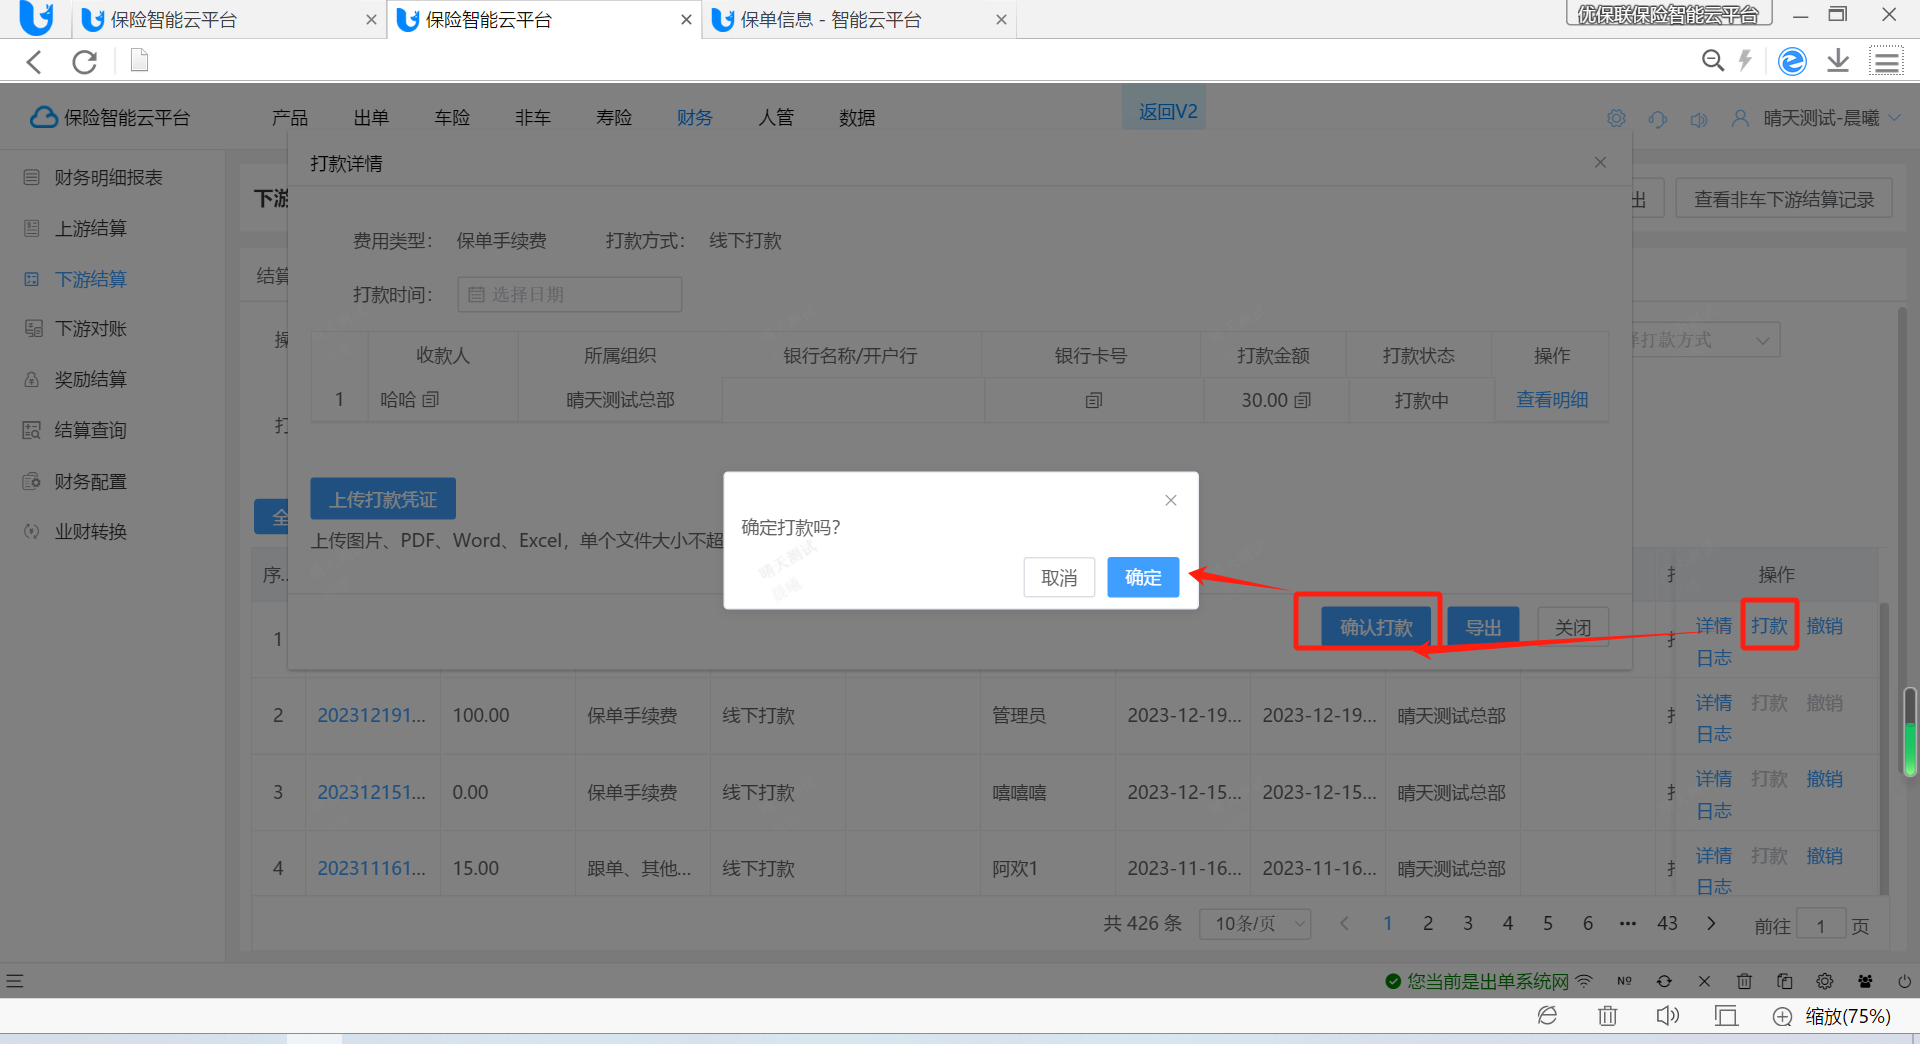The width and height of the screenshot is (1920, 1044).
Task: Open the 人管 top menu
Action: coord(776,118)
